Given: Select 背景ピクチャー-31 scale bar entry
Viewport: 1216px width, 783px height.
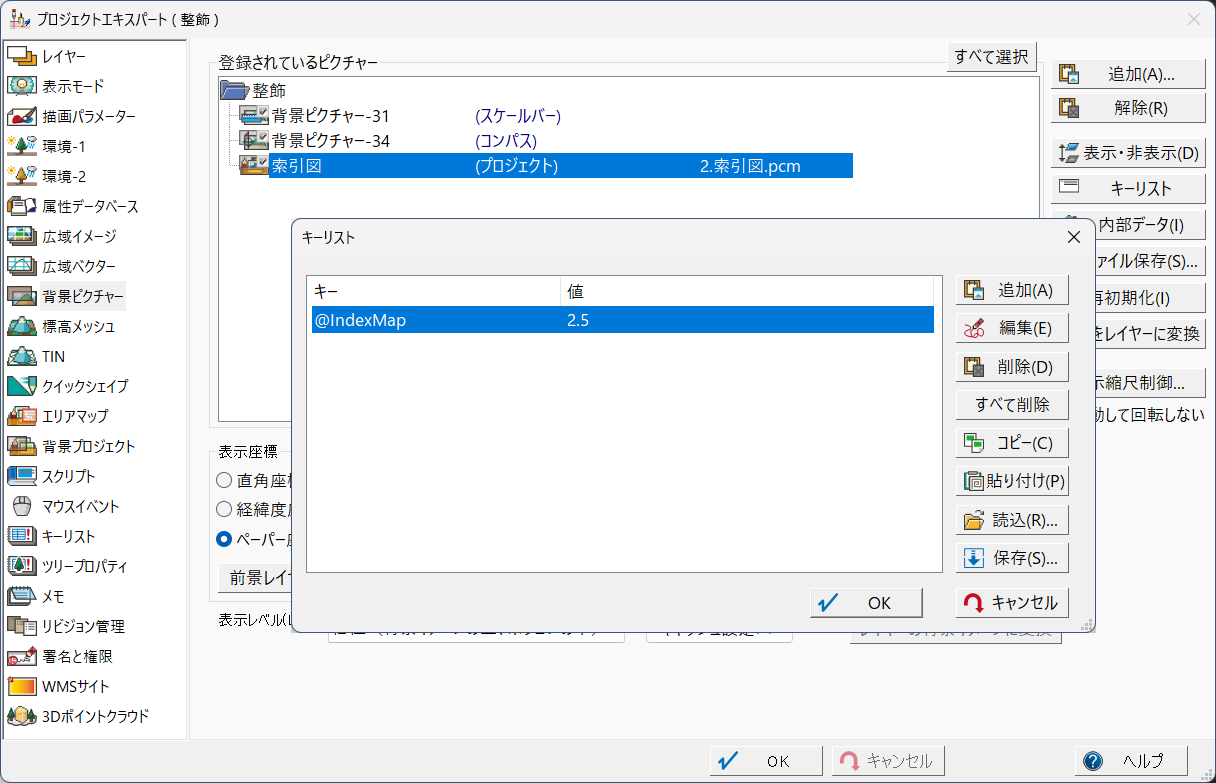Looking at the screenshot, I should [x=330, y=116].
